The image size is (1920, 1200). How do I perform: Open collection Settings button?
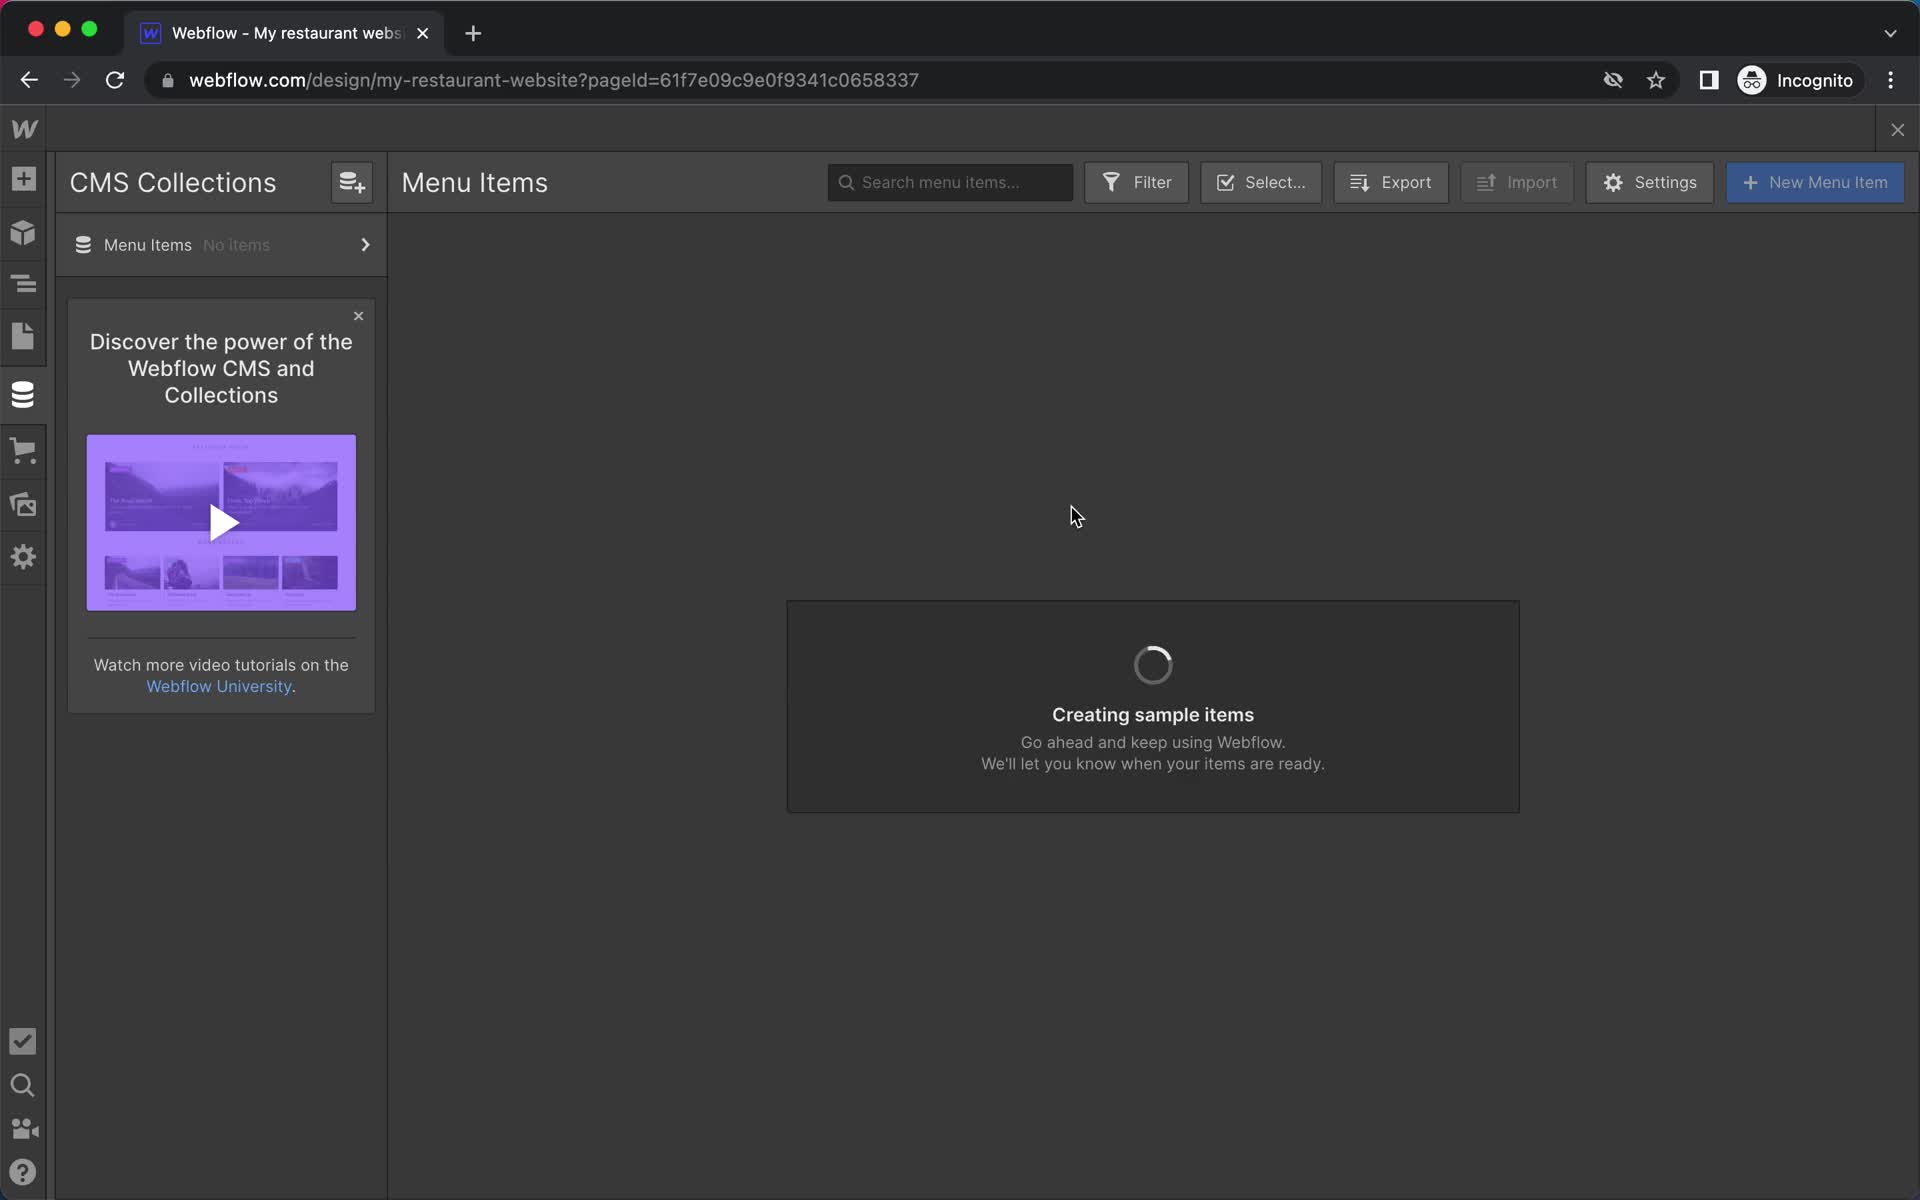click(x=1649, y=183)
